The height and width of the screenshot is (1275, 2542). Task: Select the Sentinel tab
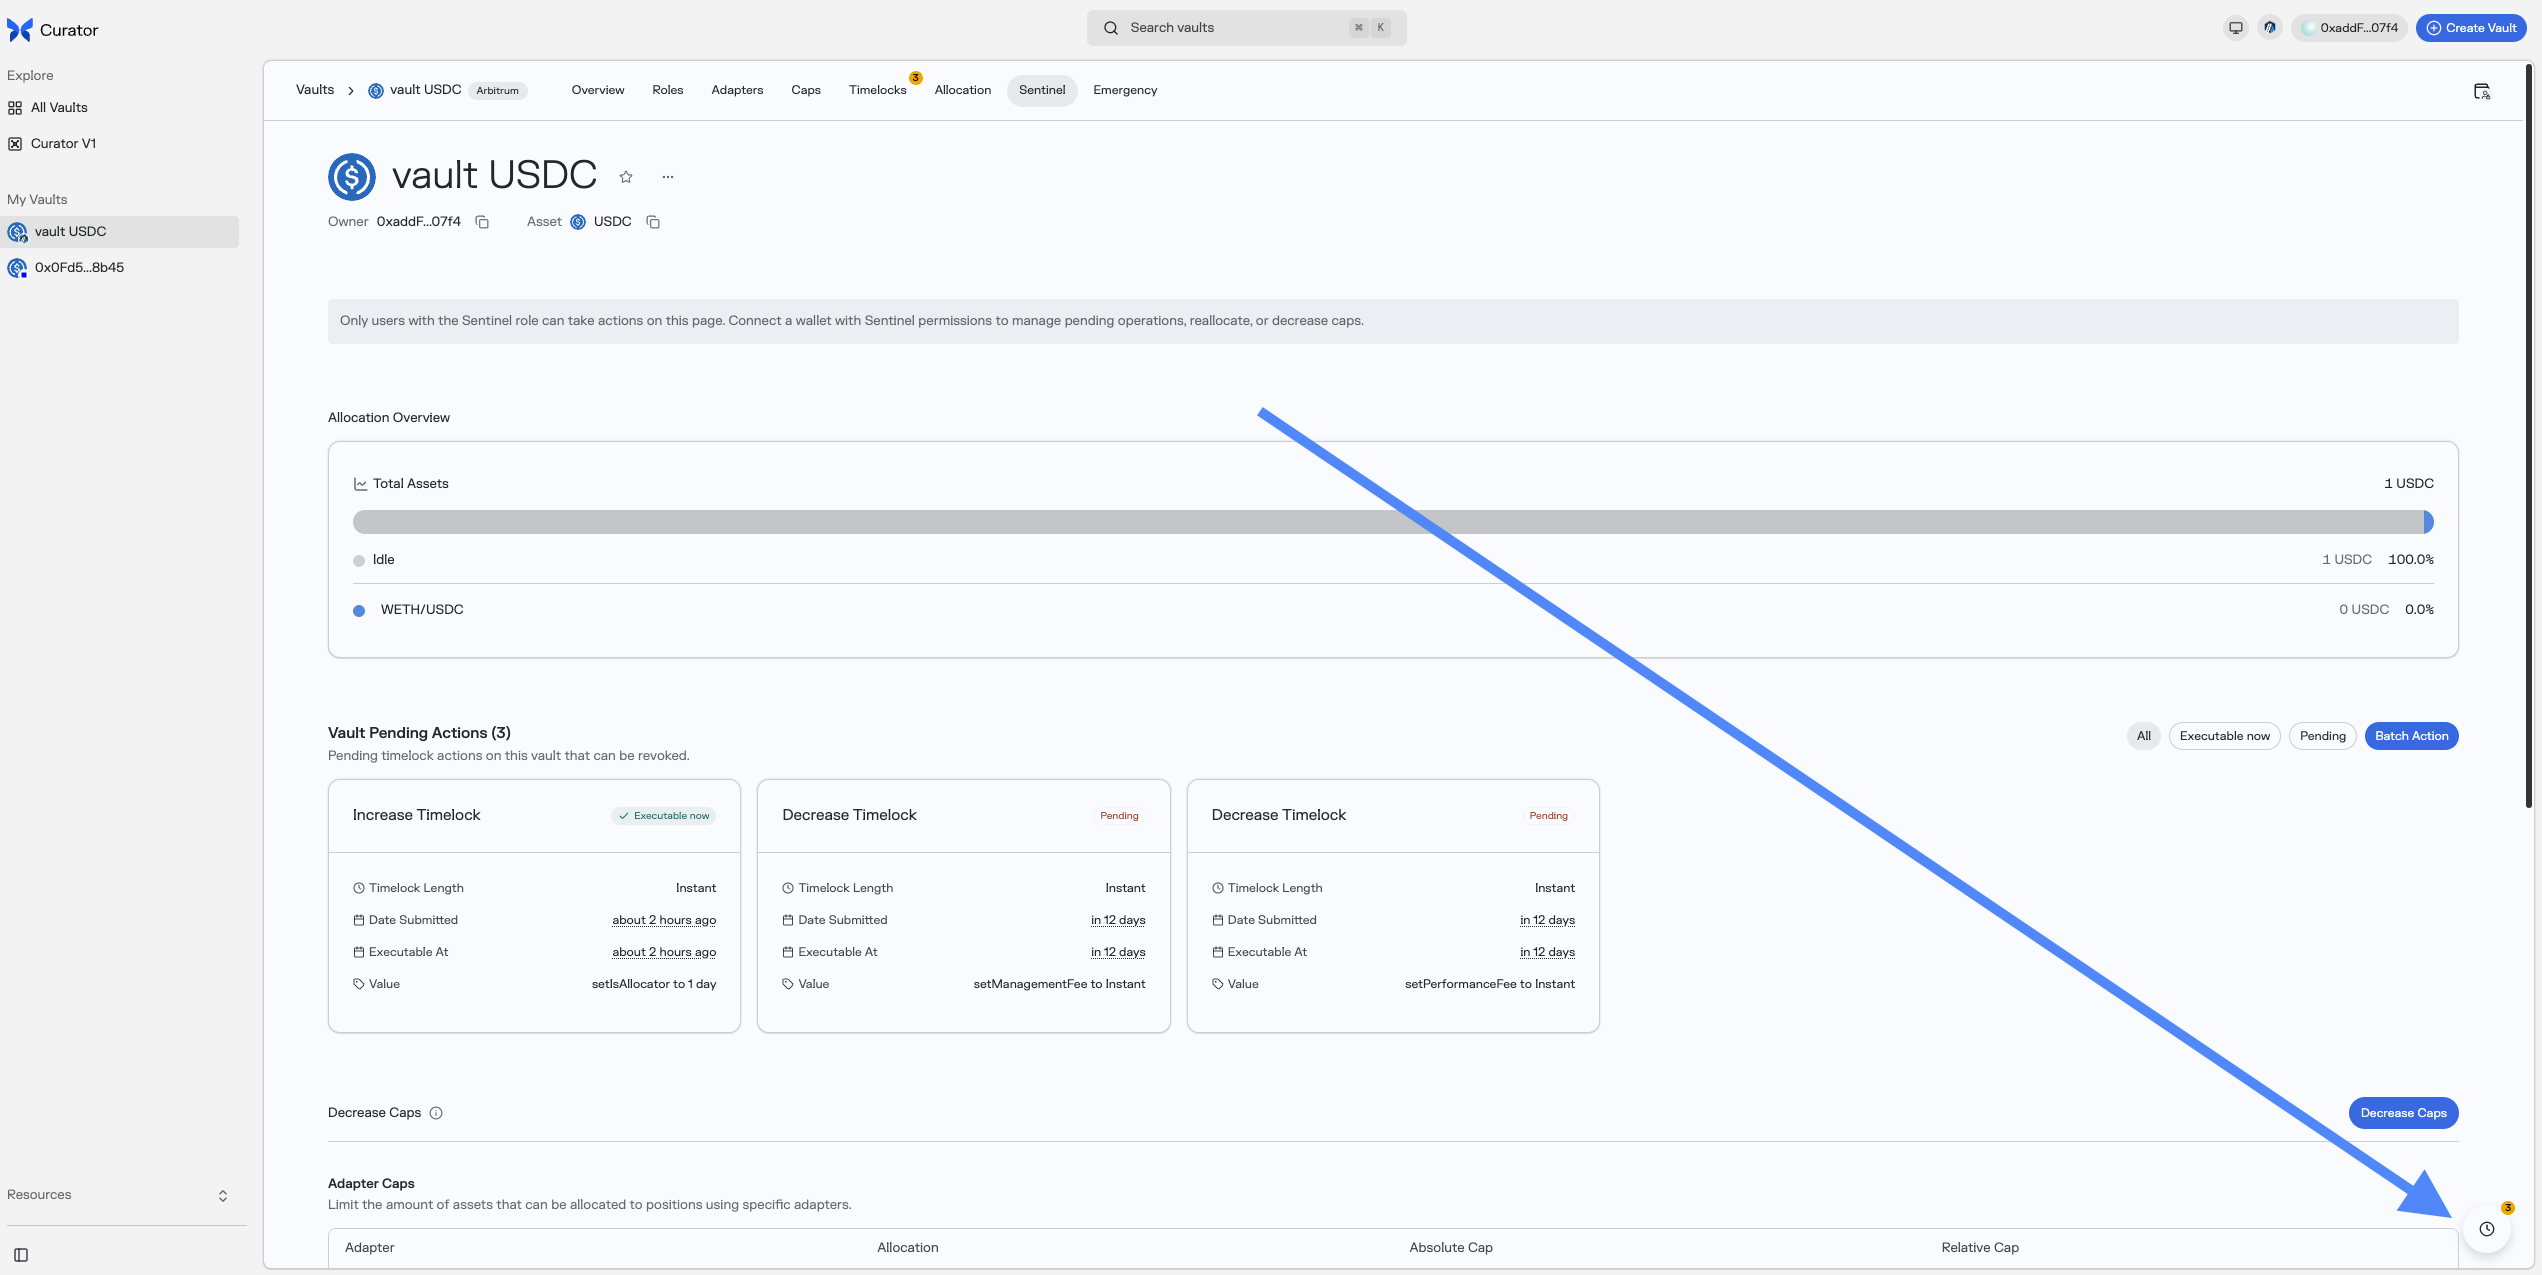coord(1042,90)
